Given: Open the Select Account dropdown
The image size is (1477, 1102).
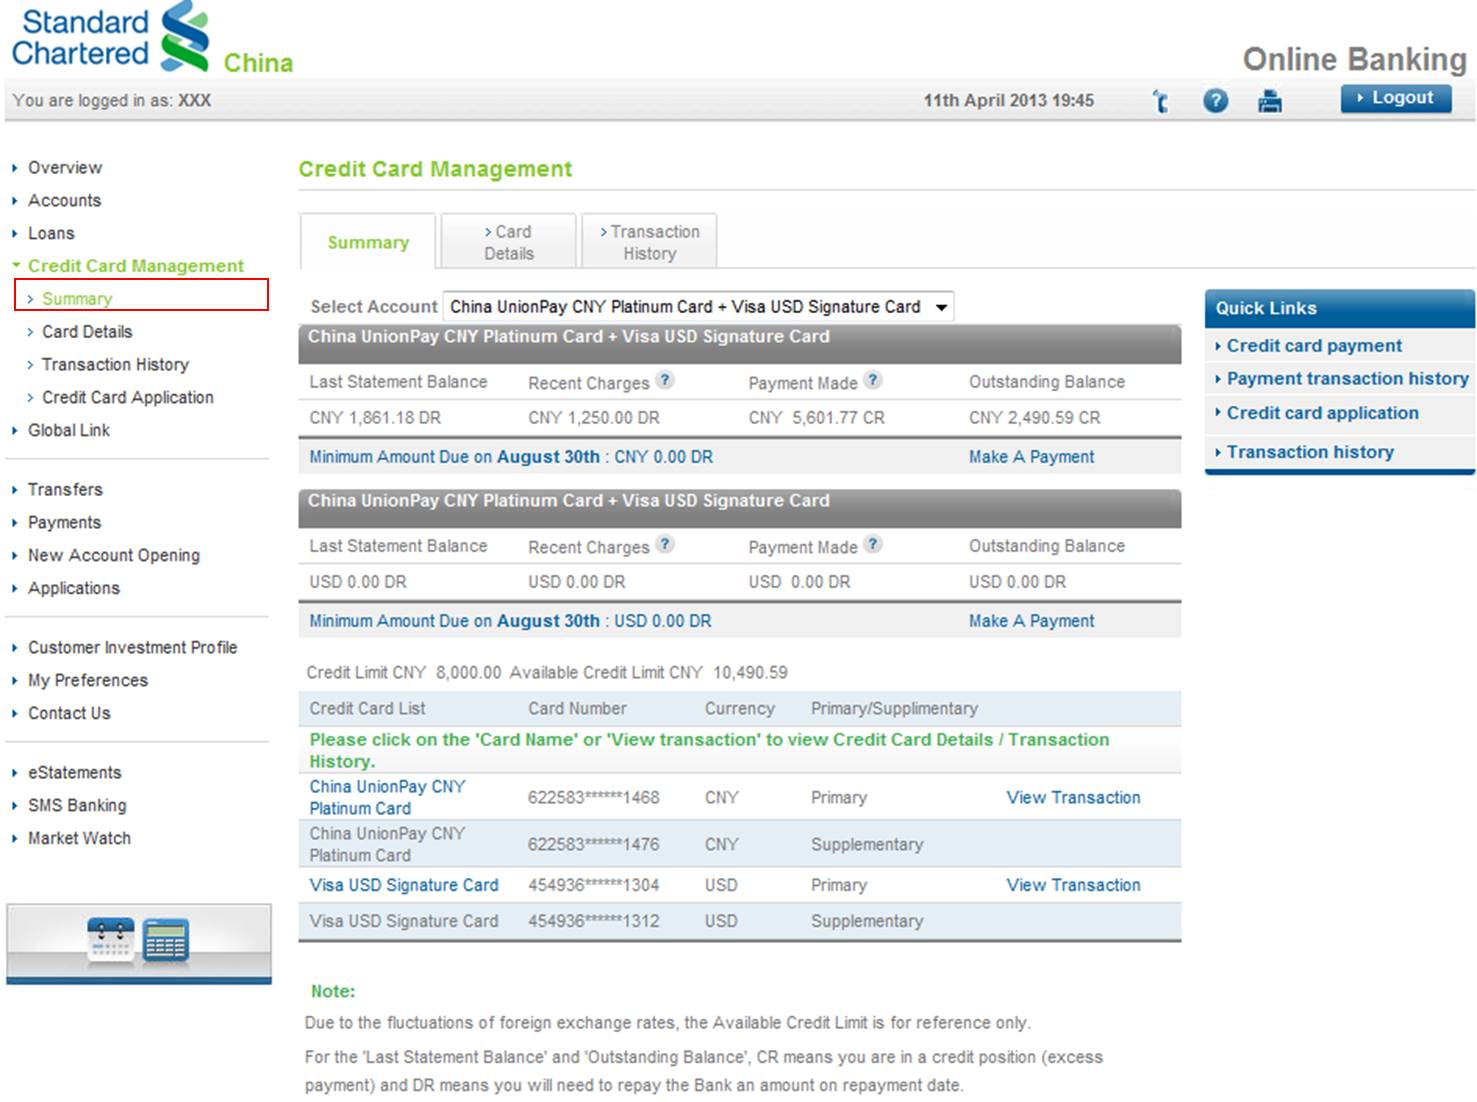Looking at the screenshot, I should [698, 307].
